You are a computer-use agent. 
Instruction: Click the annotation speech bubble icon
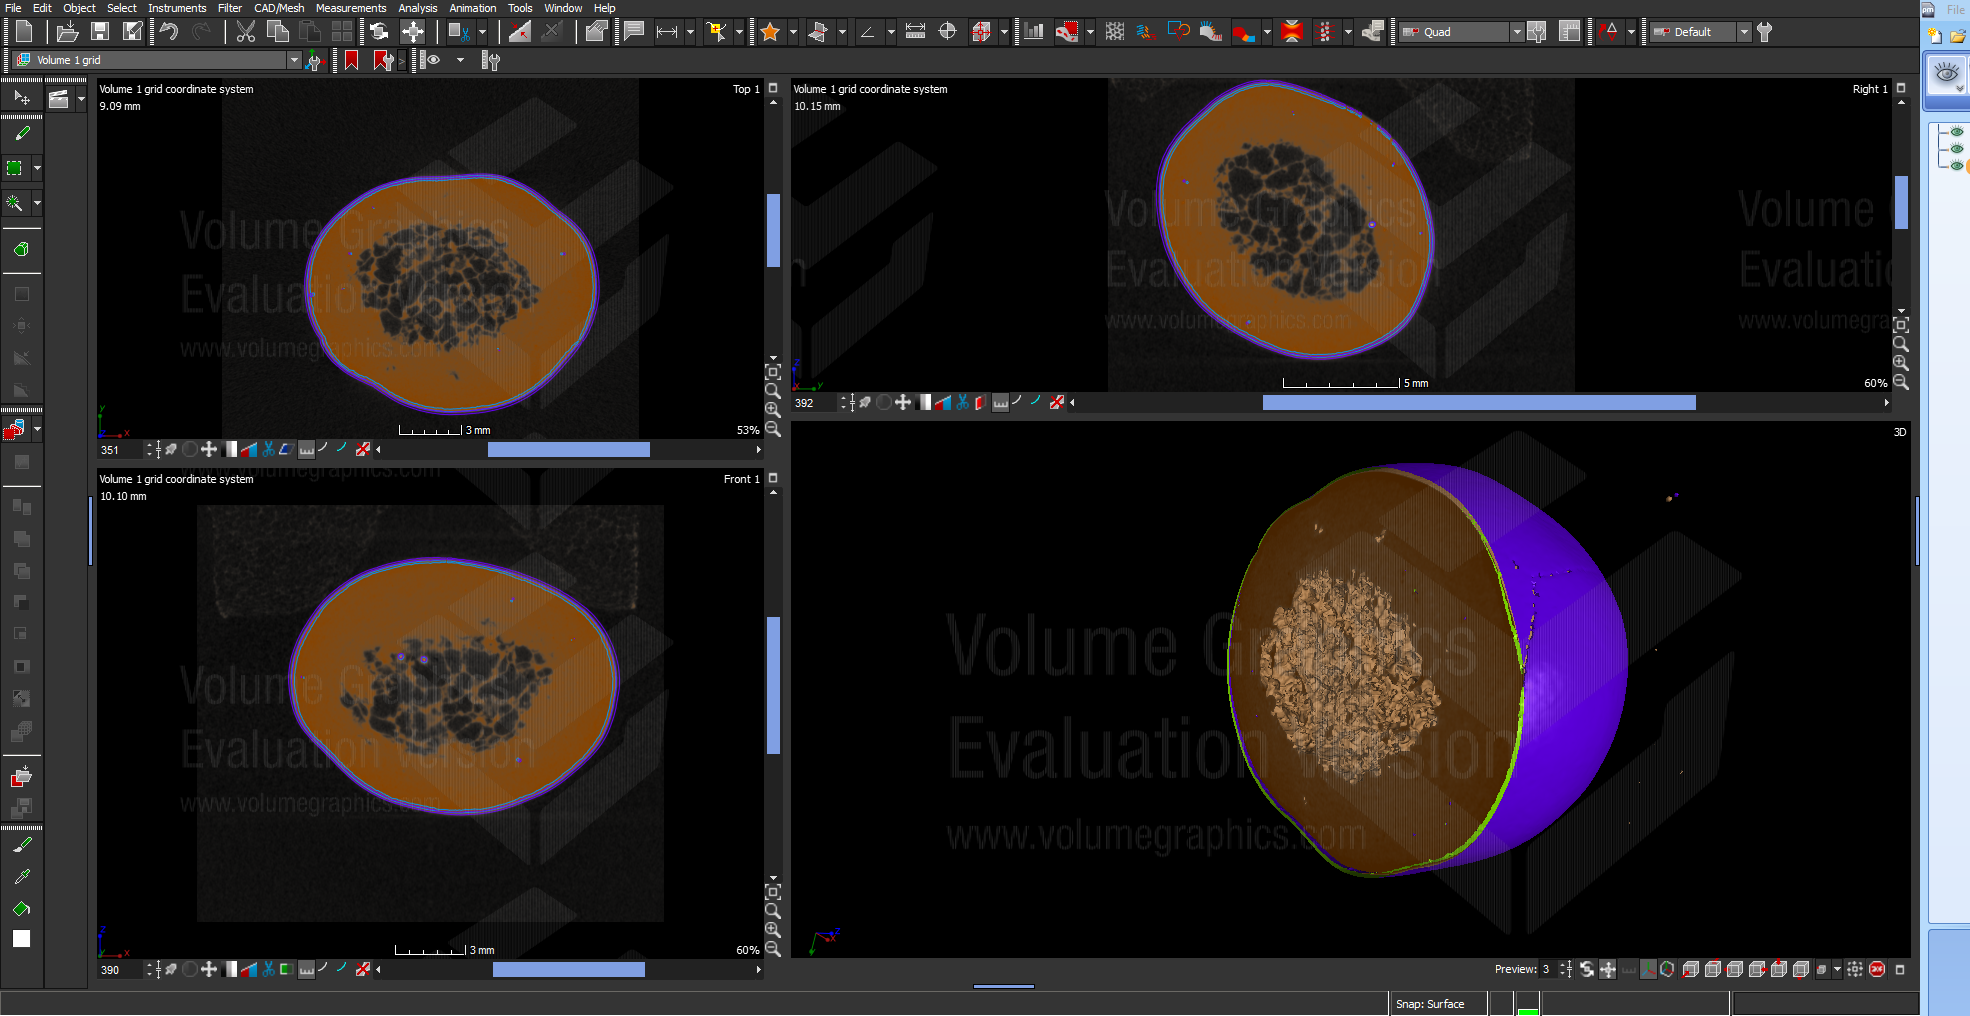634,32
